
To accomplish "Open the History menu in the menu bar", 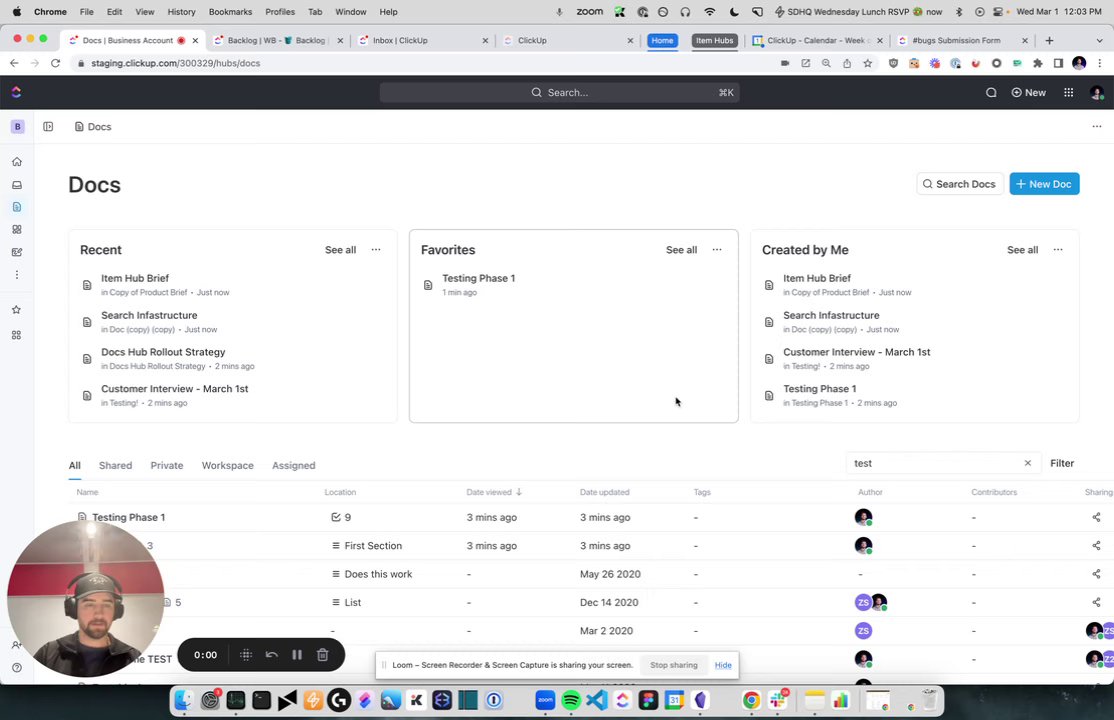I will pyautogui.click(x=181, y=12).
